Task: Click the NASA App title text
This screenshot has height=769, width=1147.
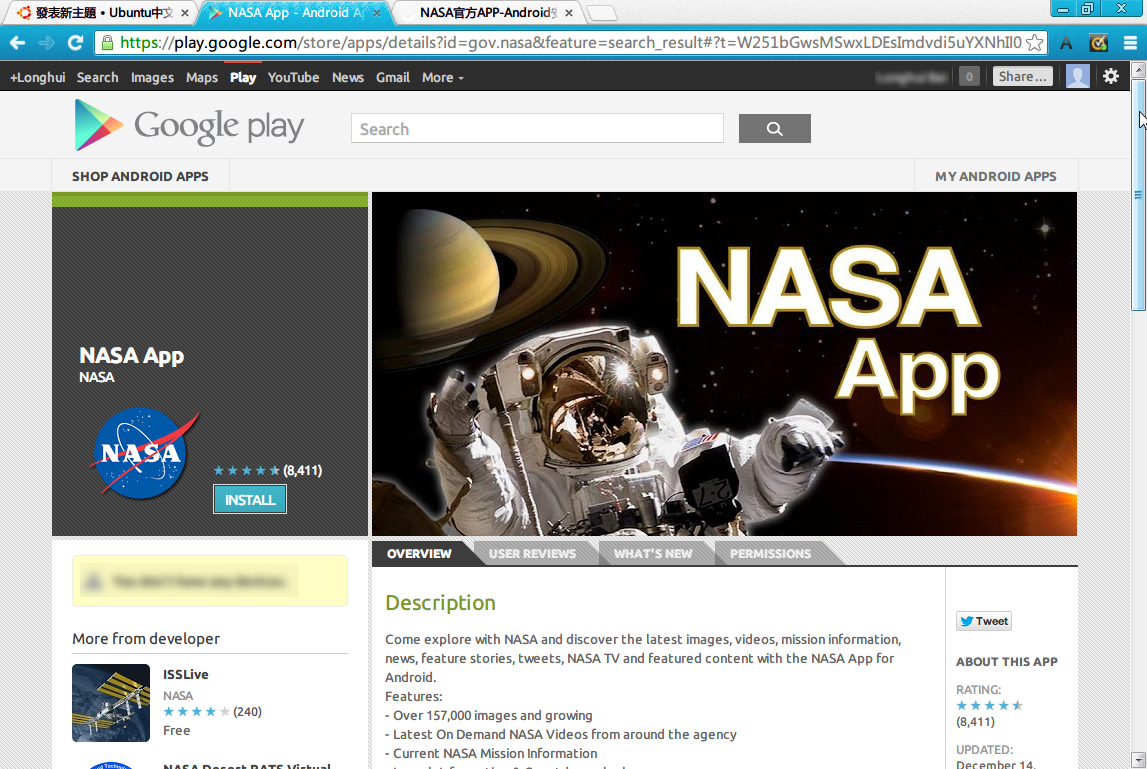Action: pos(132,356)
